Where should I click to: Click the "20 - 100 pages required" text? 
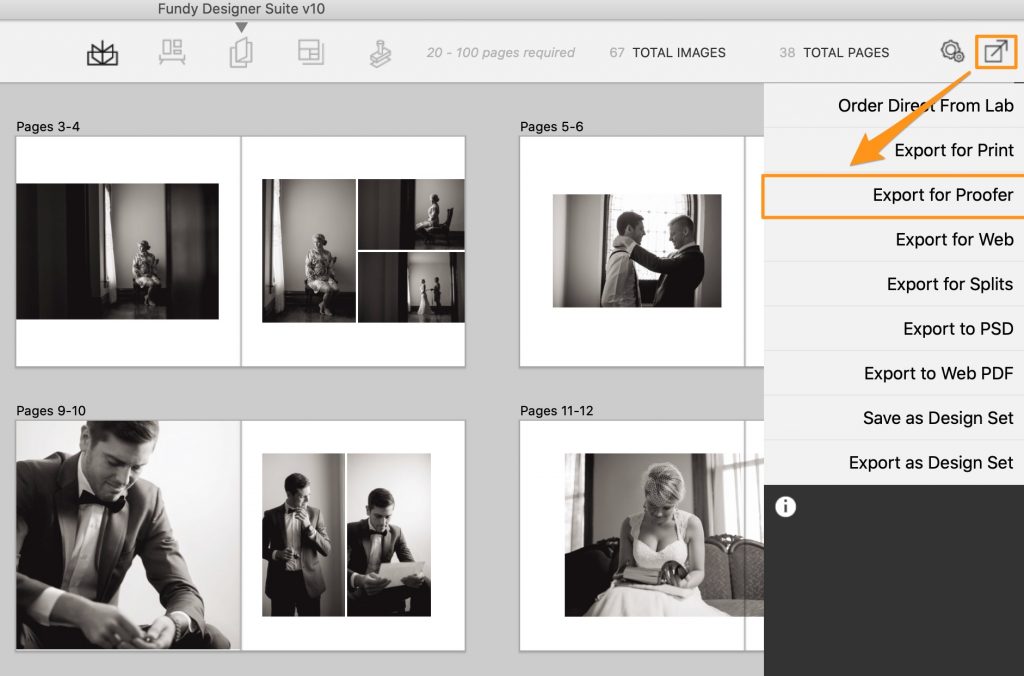click(x=501, y=53)
